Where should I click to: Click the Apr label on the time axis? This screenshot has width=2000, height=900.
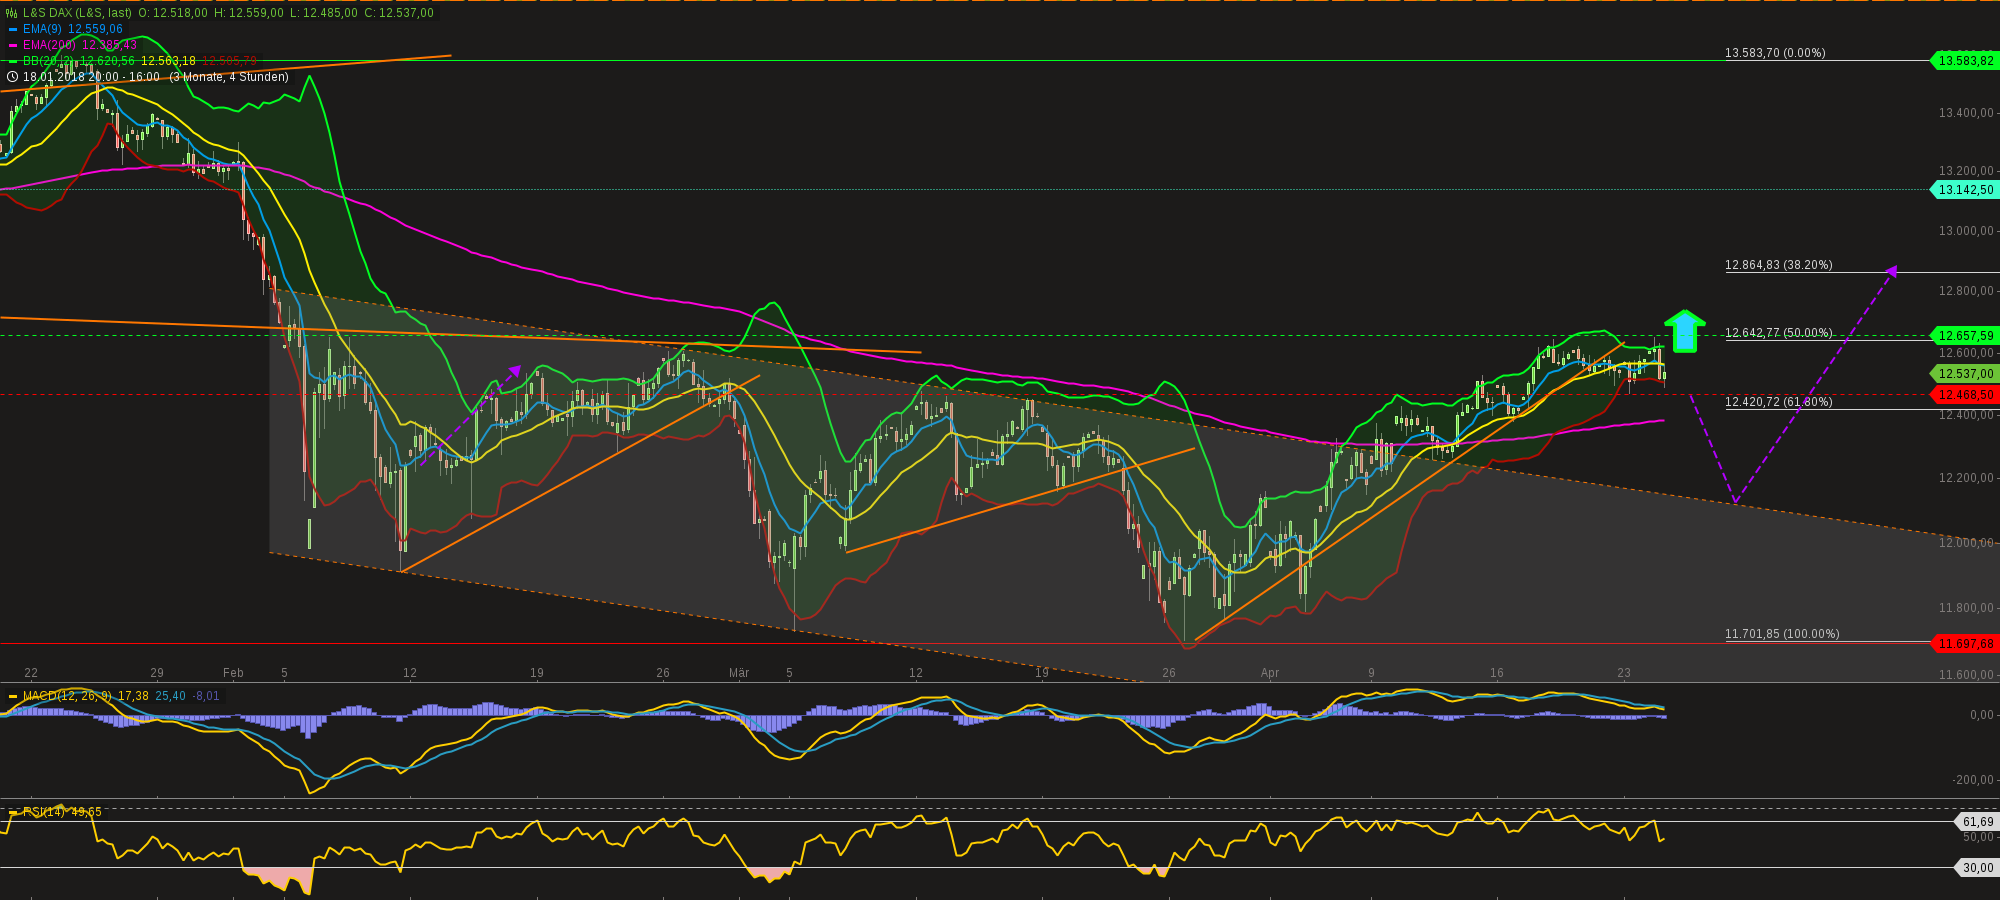pos(1271,674)
